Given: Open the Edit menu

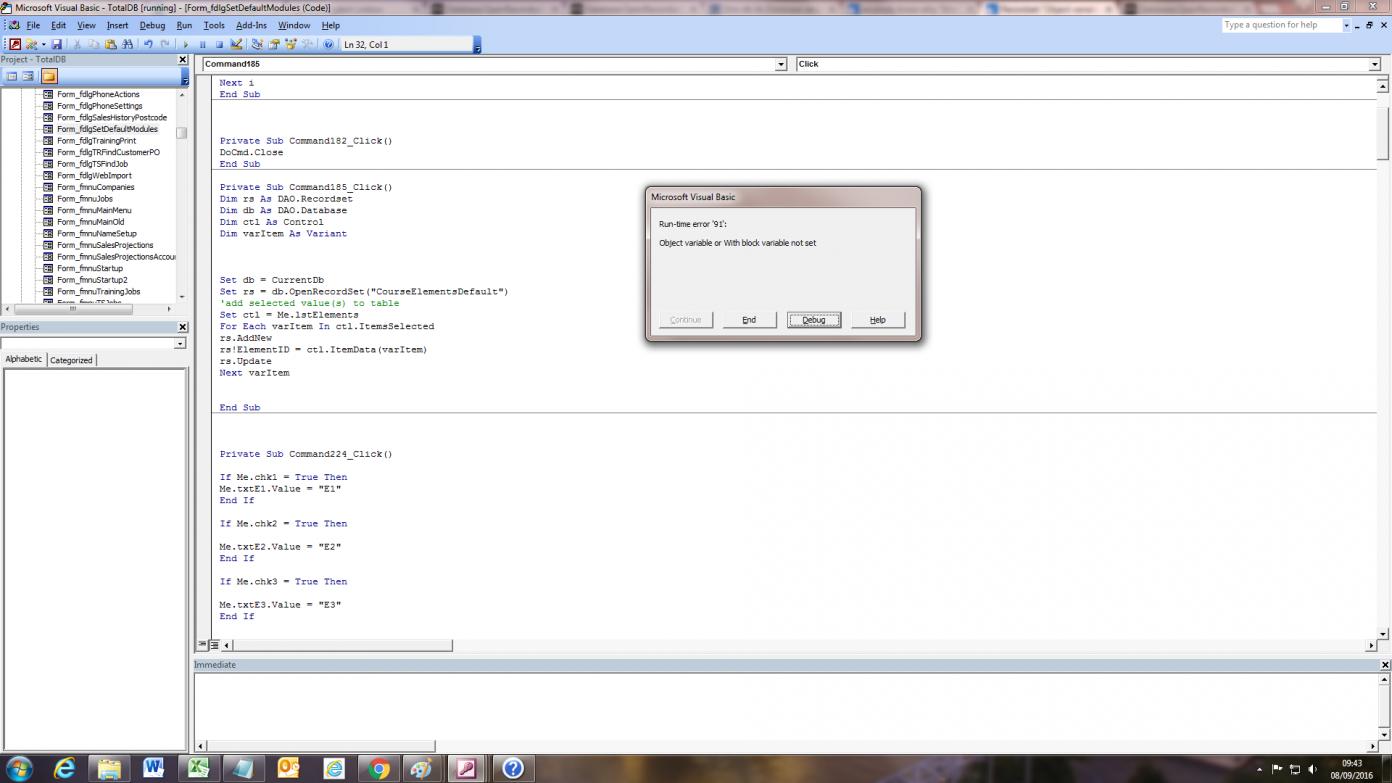Looking at the screenshot, I should point(59,25).
